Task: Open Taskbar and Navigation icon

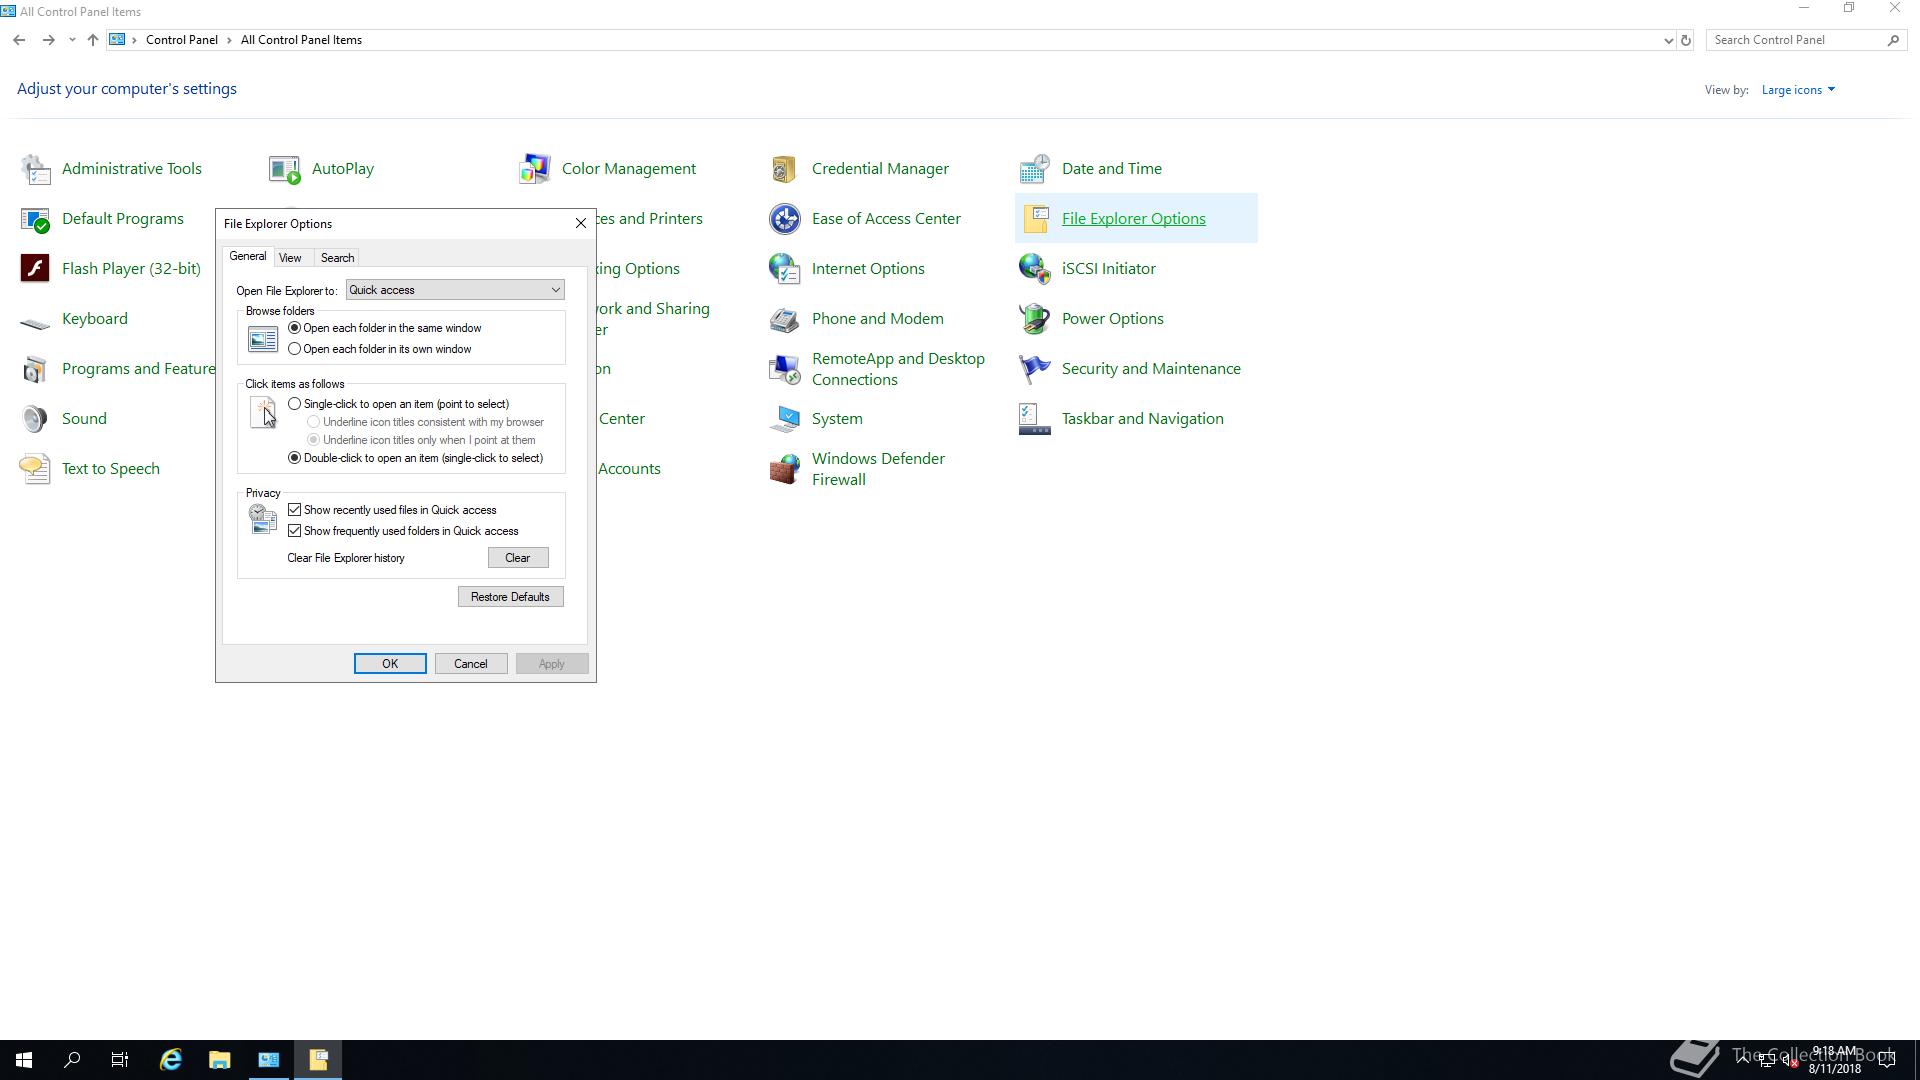Action: [1035, 419]
